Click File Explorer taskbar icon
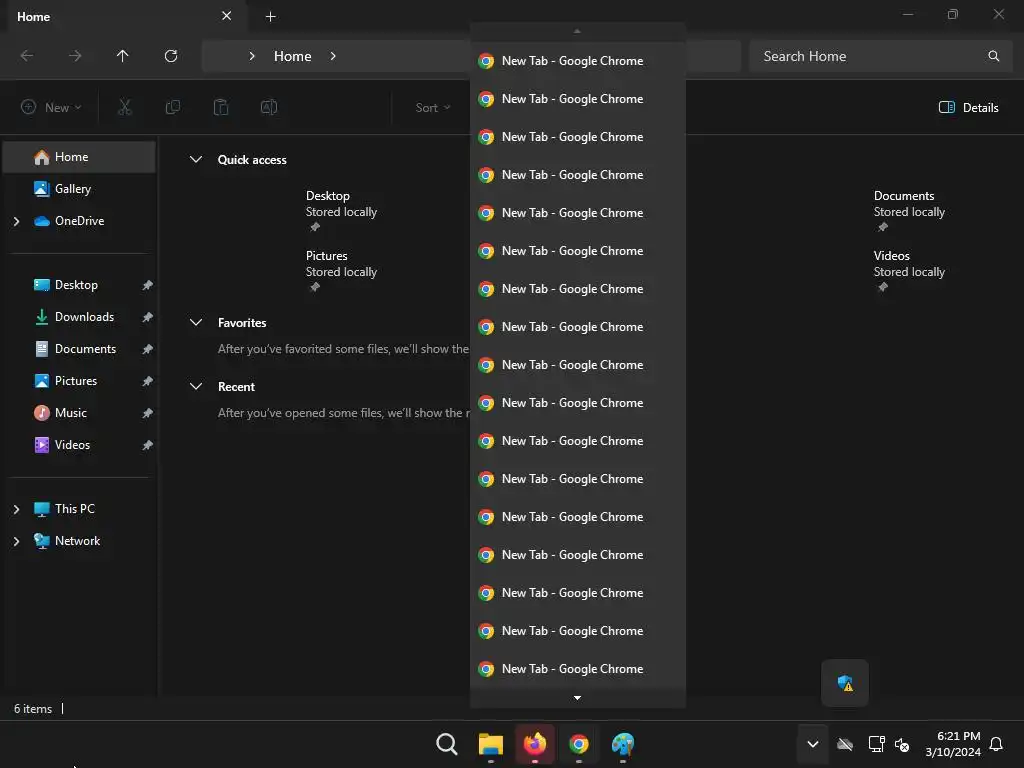 click(x=491, y=744)
